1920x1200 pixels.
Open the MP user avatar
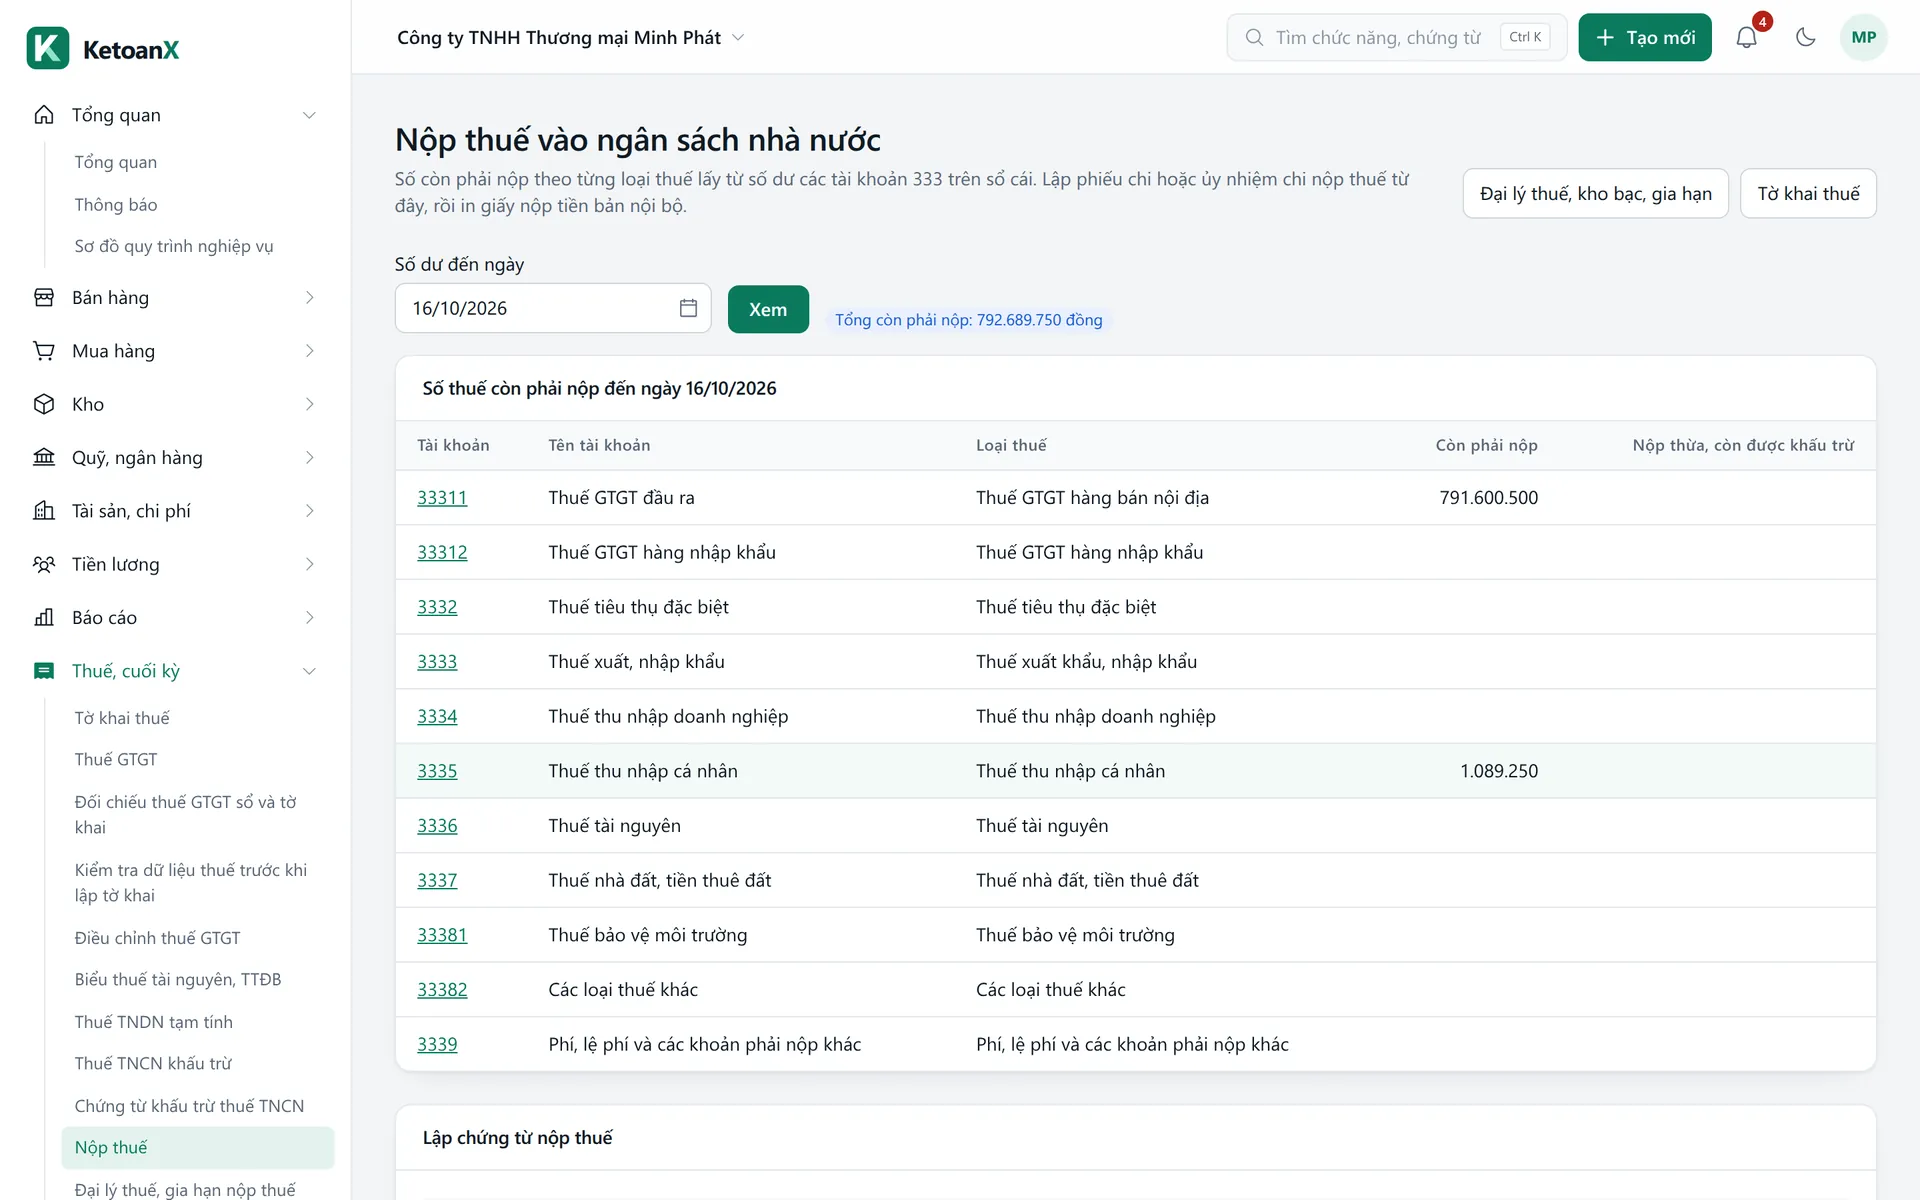click(1863, 37)
